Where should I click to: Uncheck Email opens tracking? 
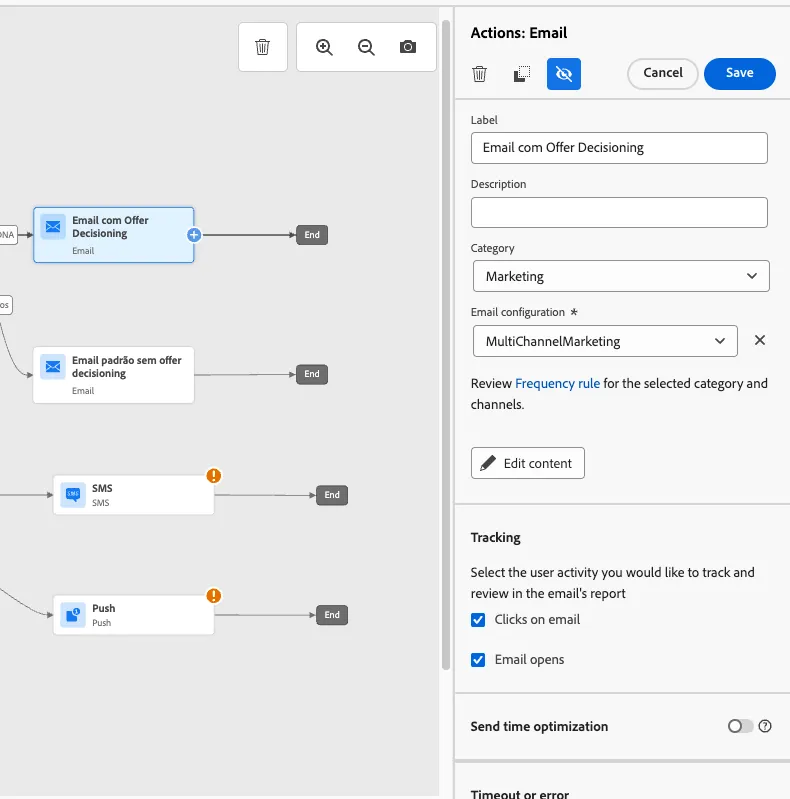tap(478, 660)
